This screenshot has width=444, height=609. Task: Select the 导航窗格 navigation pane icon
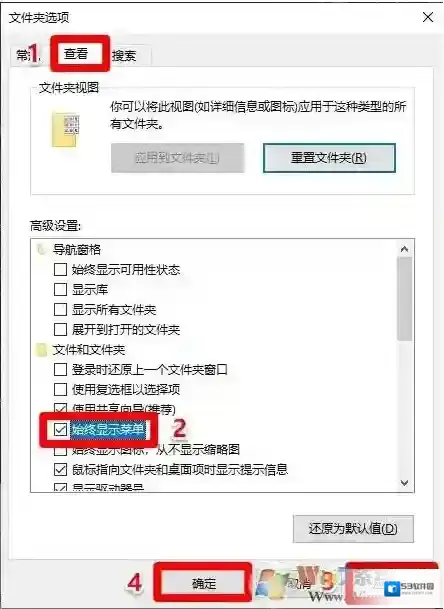click(x=42, y=249)
